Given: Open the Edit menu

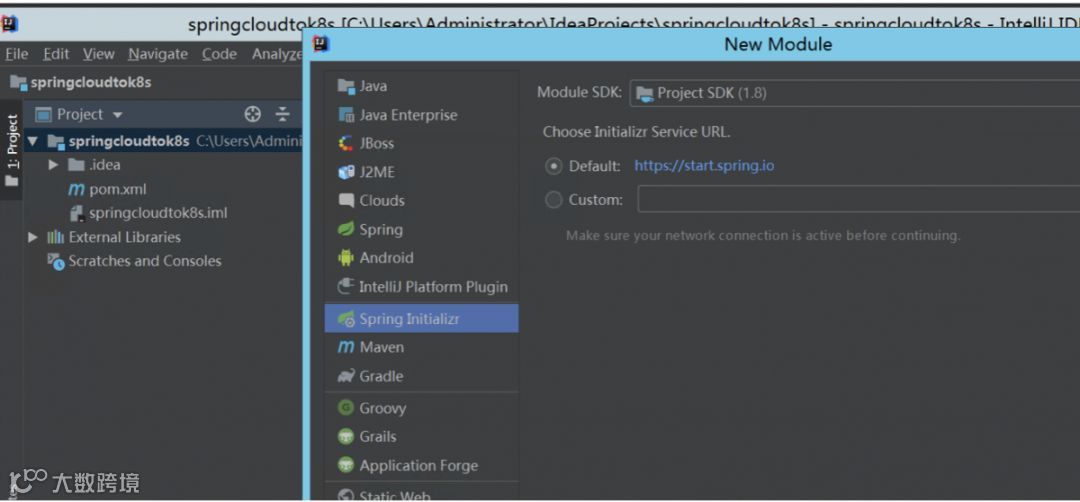Looking at the screenshot, I should click(56, 54).
